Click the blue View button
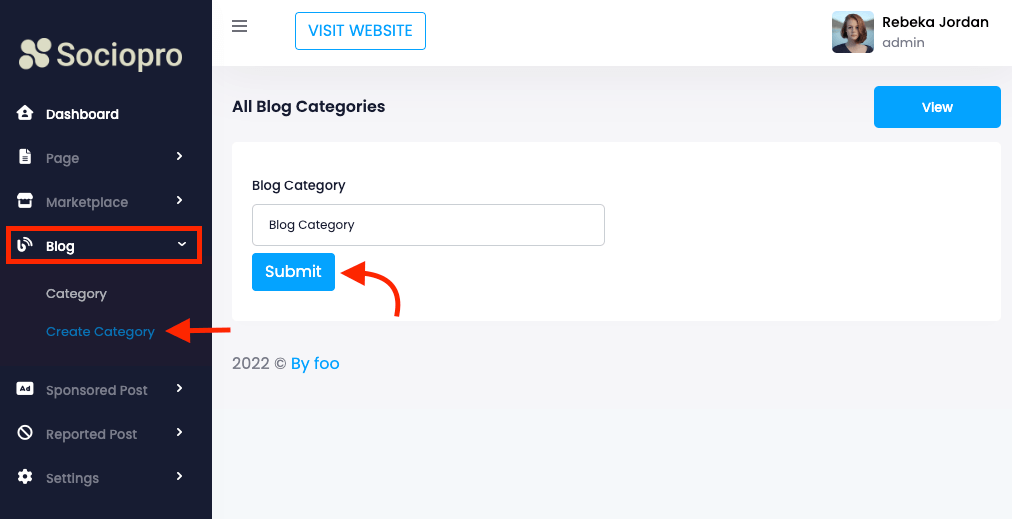Image resolution: width=1012 pixels, height=519 pixels. click(x=937, y=107)
